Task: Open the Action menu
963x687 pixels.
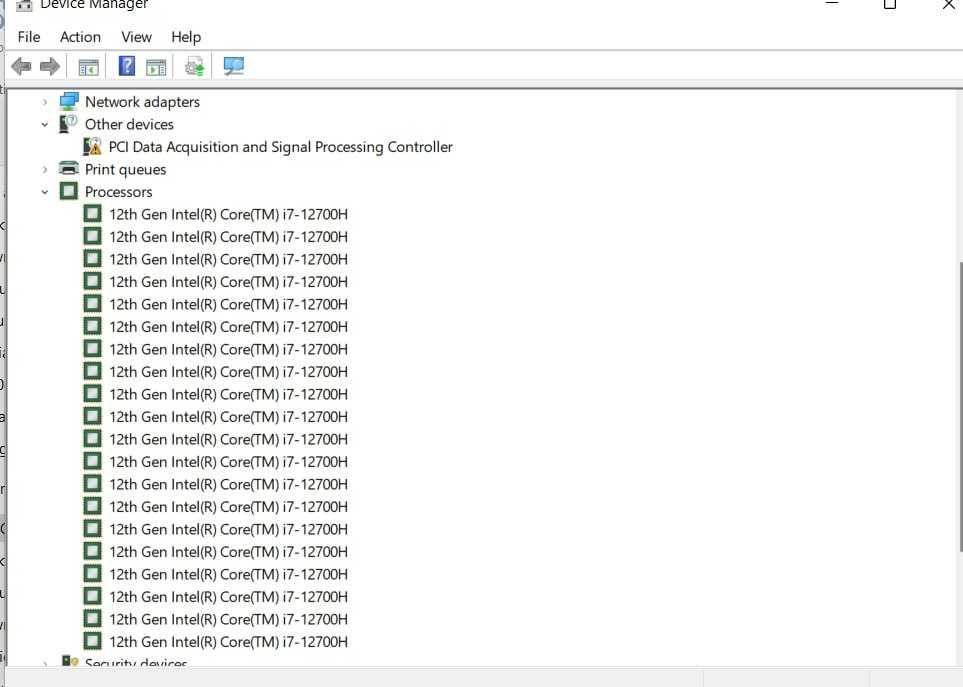Action: click(80, 37)
